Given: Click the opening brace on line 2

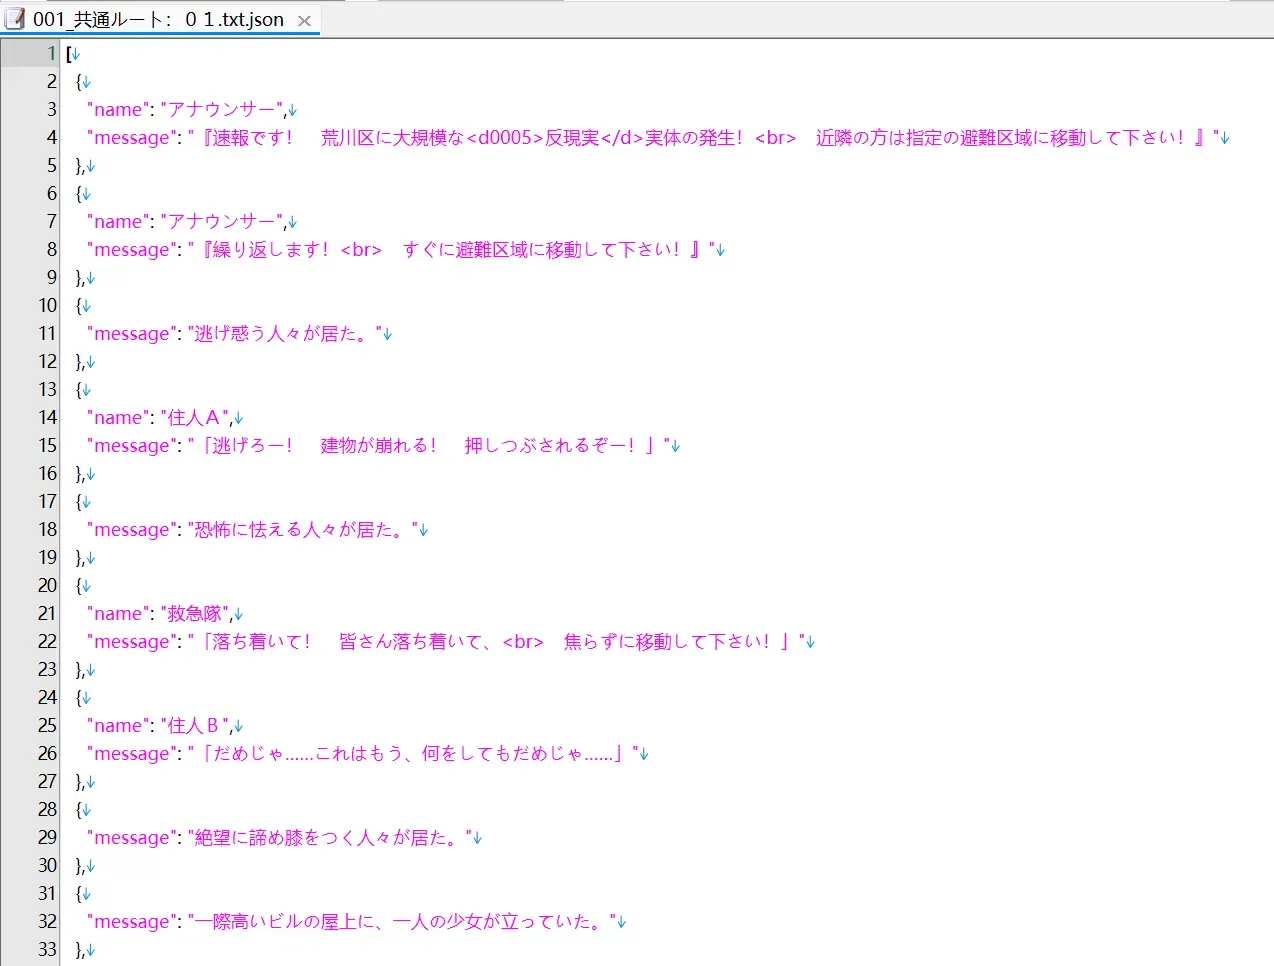Looking at the screenshot, I should 79,82.
